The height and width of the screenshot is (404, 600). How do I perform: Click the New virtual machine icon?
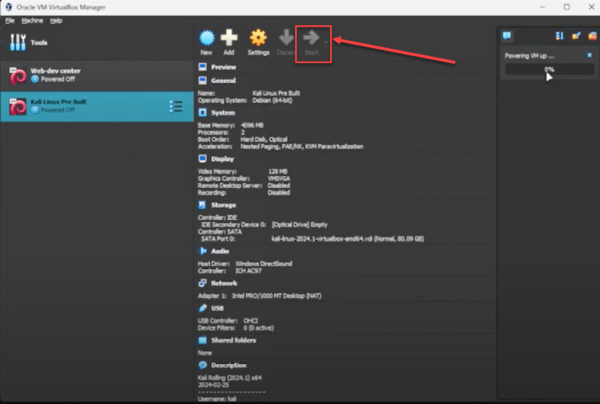pos(206,41)
